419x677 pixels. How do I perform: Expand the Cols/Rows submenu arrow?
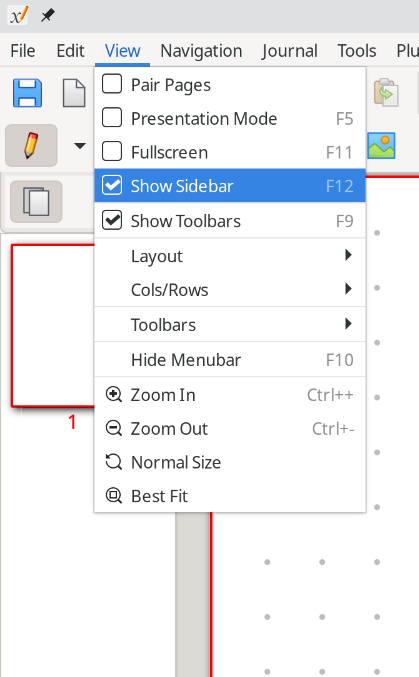pyautogui.click(x=348, y=288)
